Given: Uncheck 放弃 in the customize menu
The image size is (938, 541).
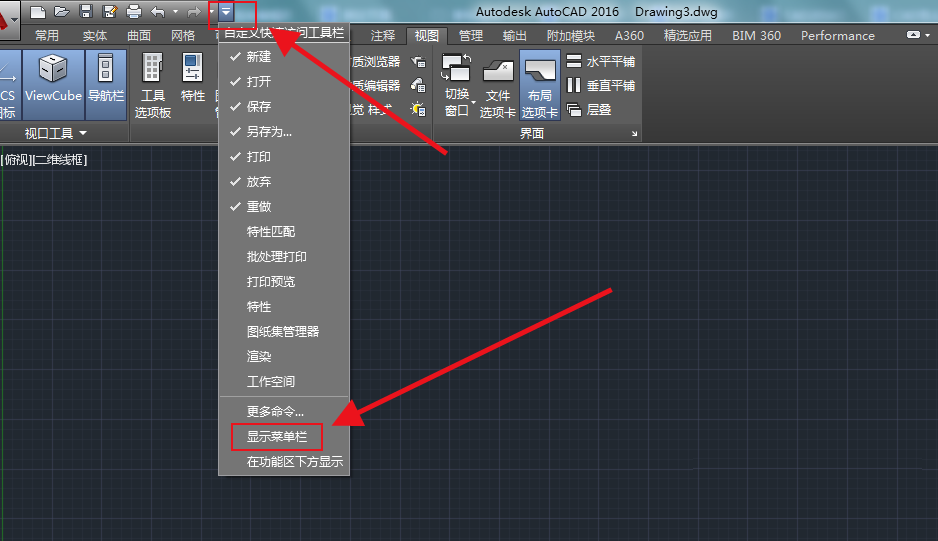Looking at the screenshot, I should [284, 181].
